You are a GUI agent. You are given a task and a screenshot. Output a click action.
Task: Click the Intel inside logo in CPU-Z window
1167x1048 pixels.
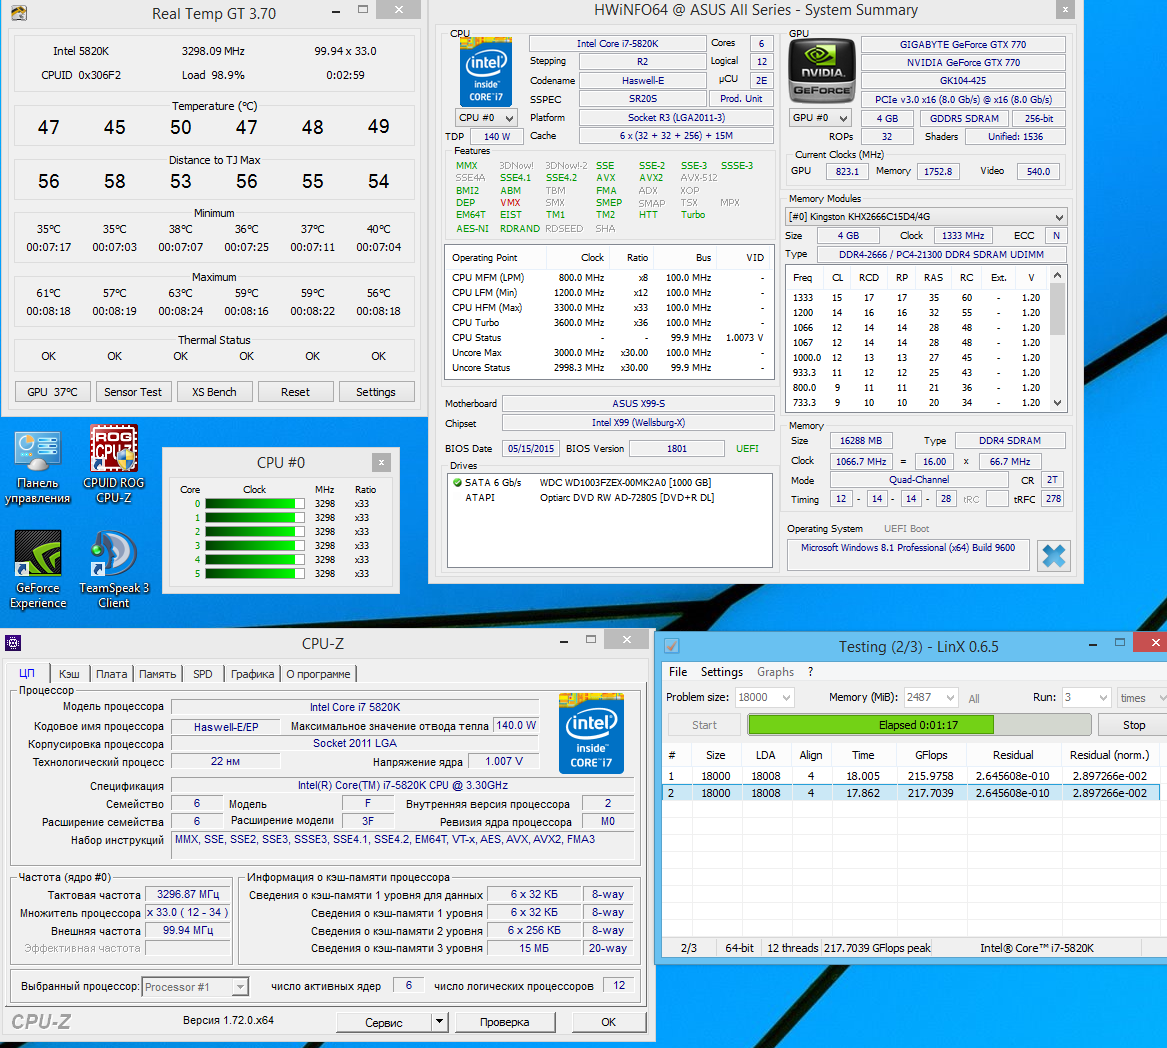pos(591,733)
